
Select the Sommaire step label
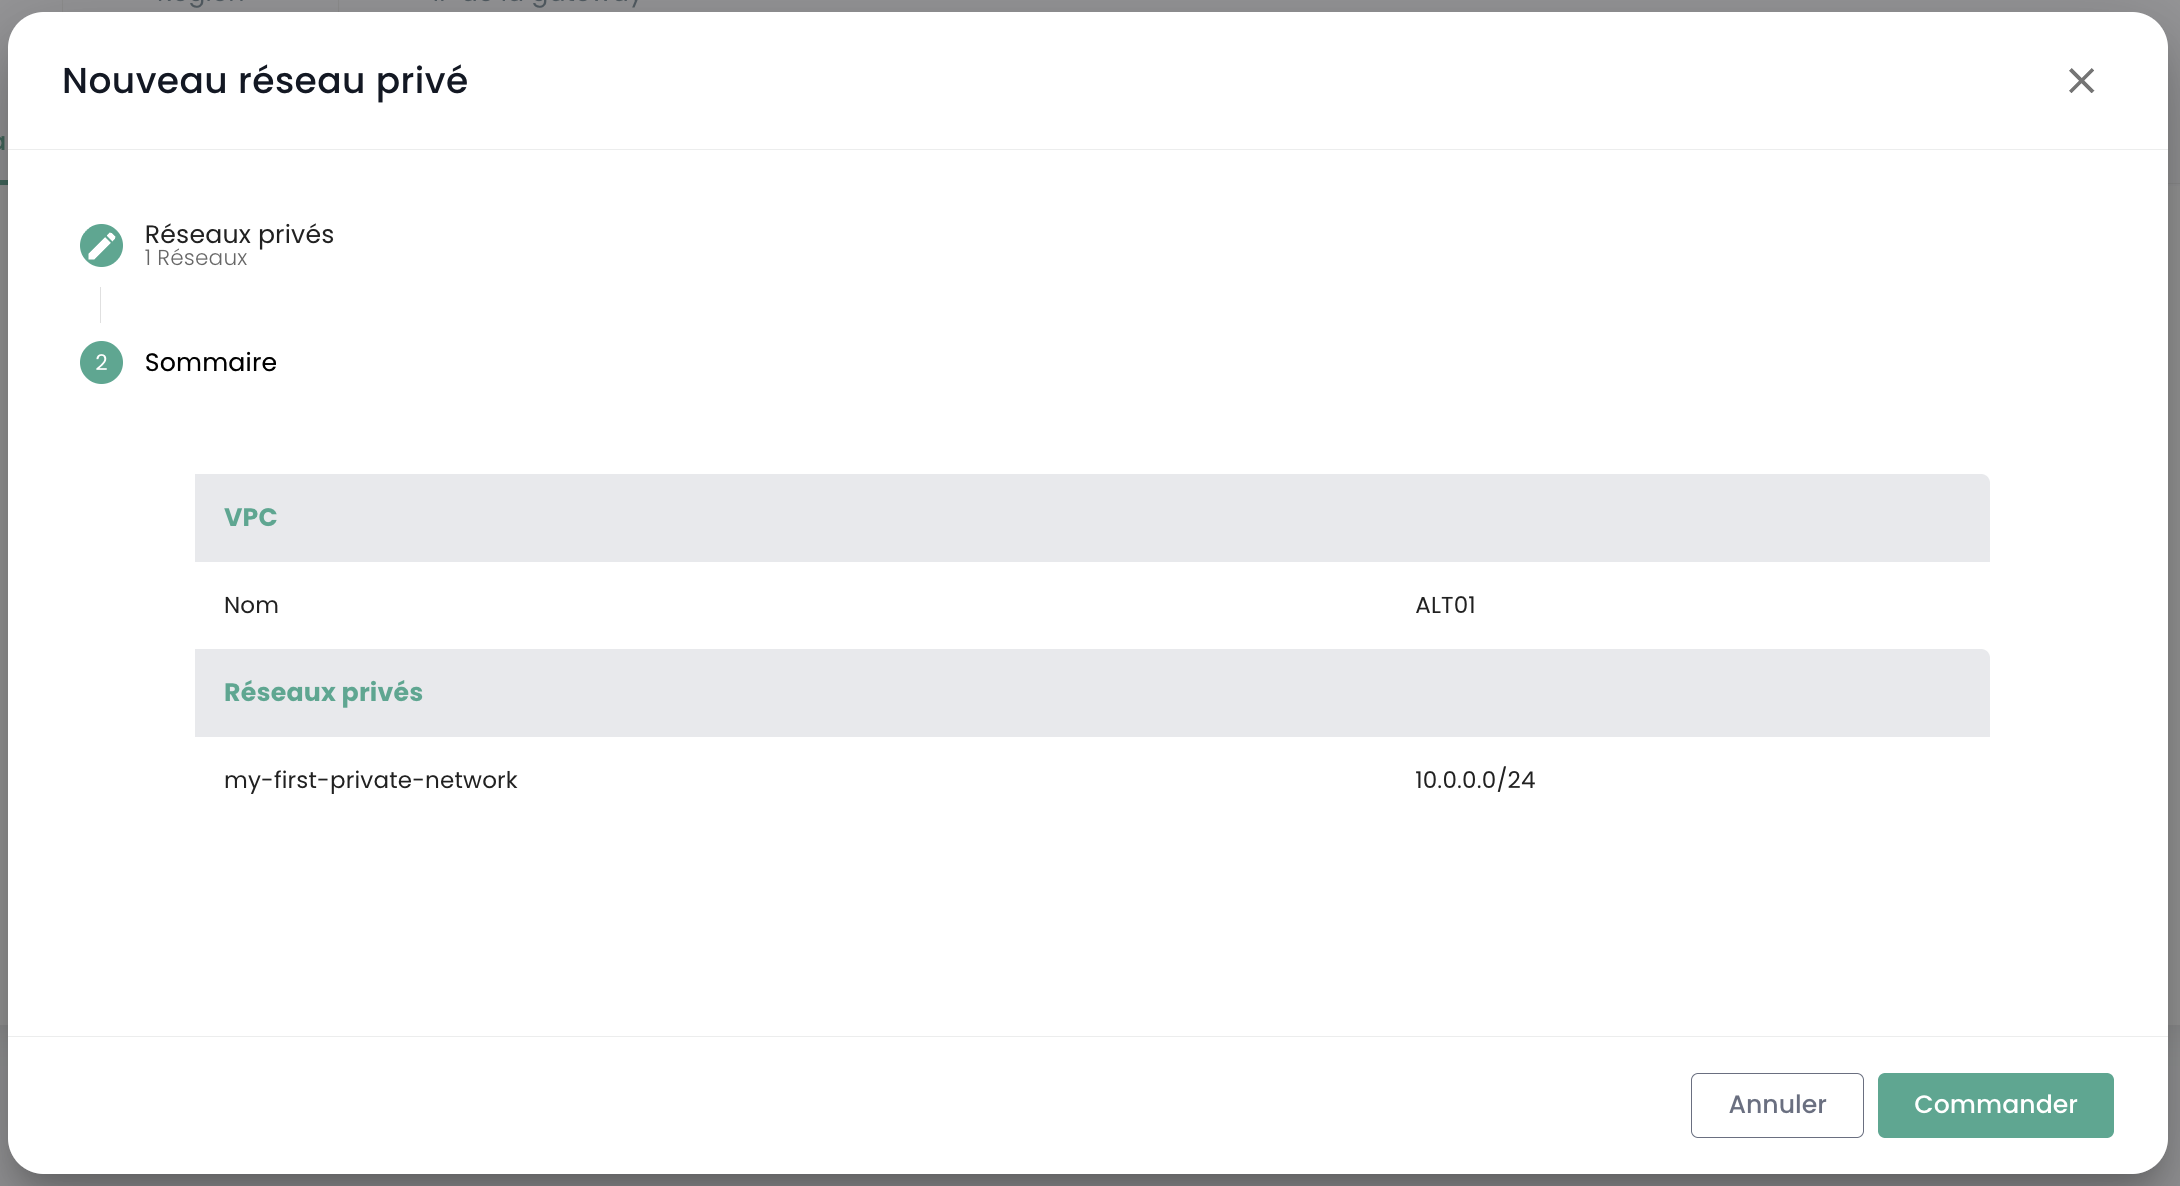tap(211, 362)
